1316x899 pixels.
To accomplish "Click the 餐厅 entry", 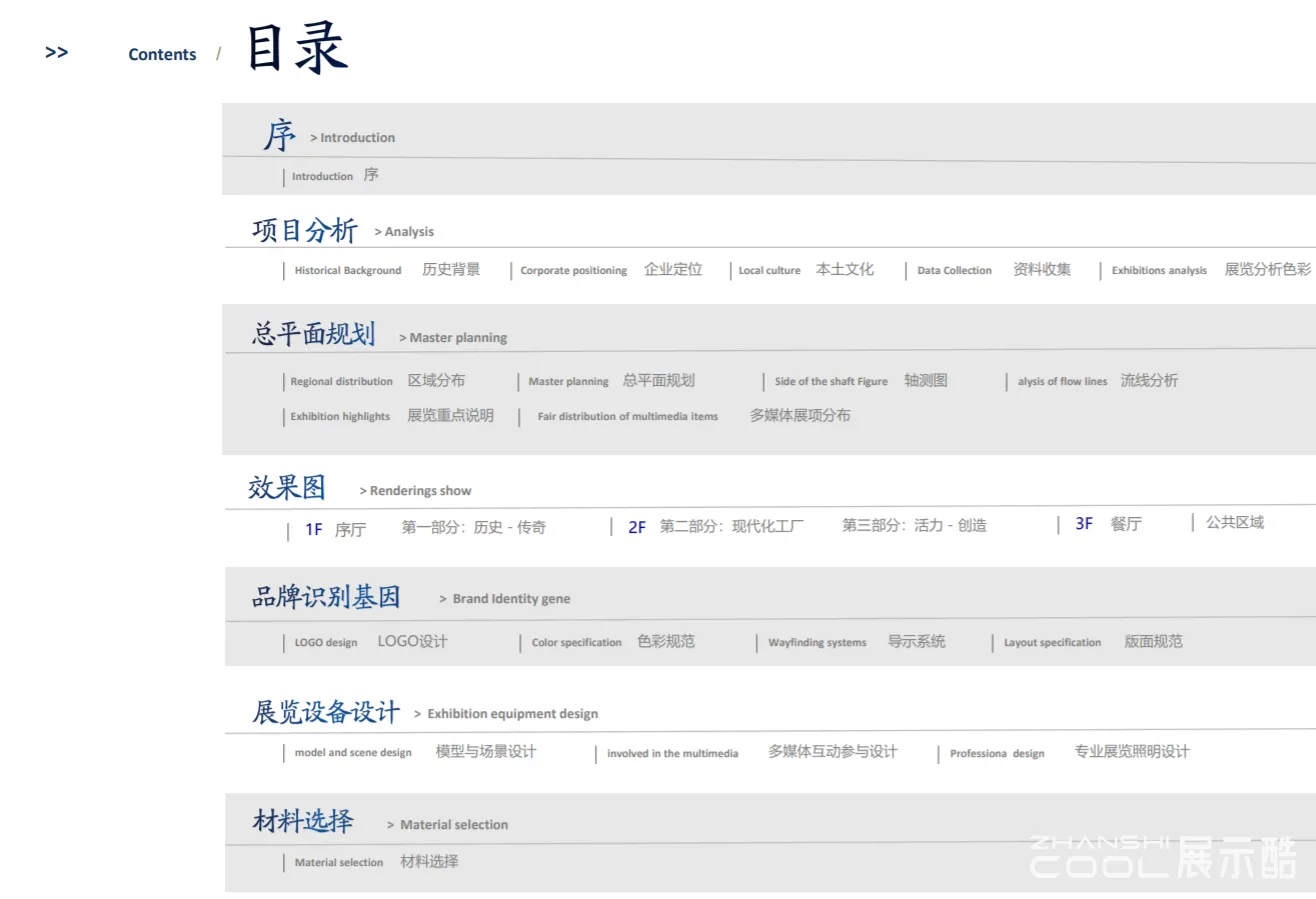I will tap(1126, 523).
